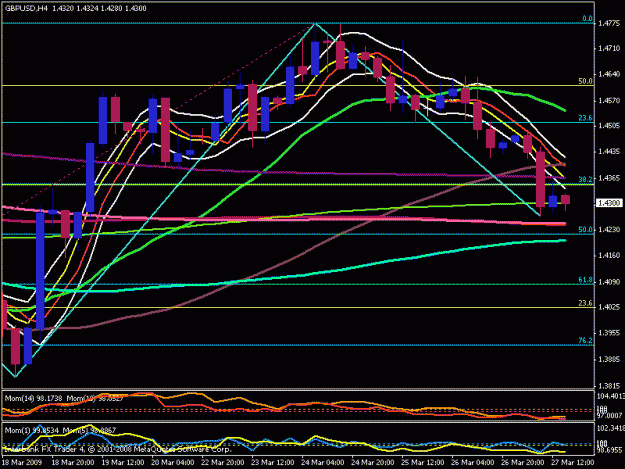Select the 38.2 Fibonacci level label
This screenshot has width=625, height=469.
coord(586,180)
